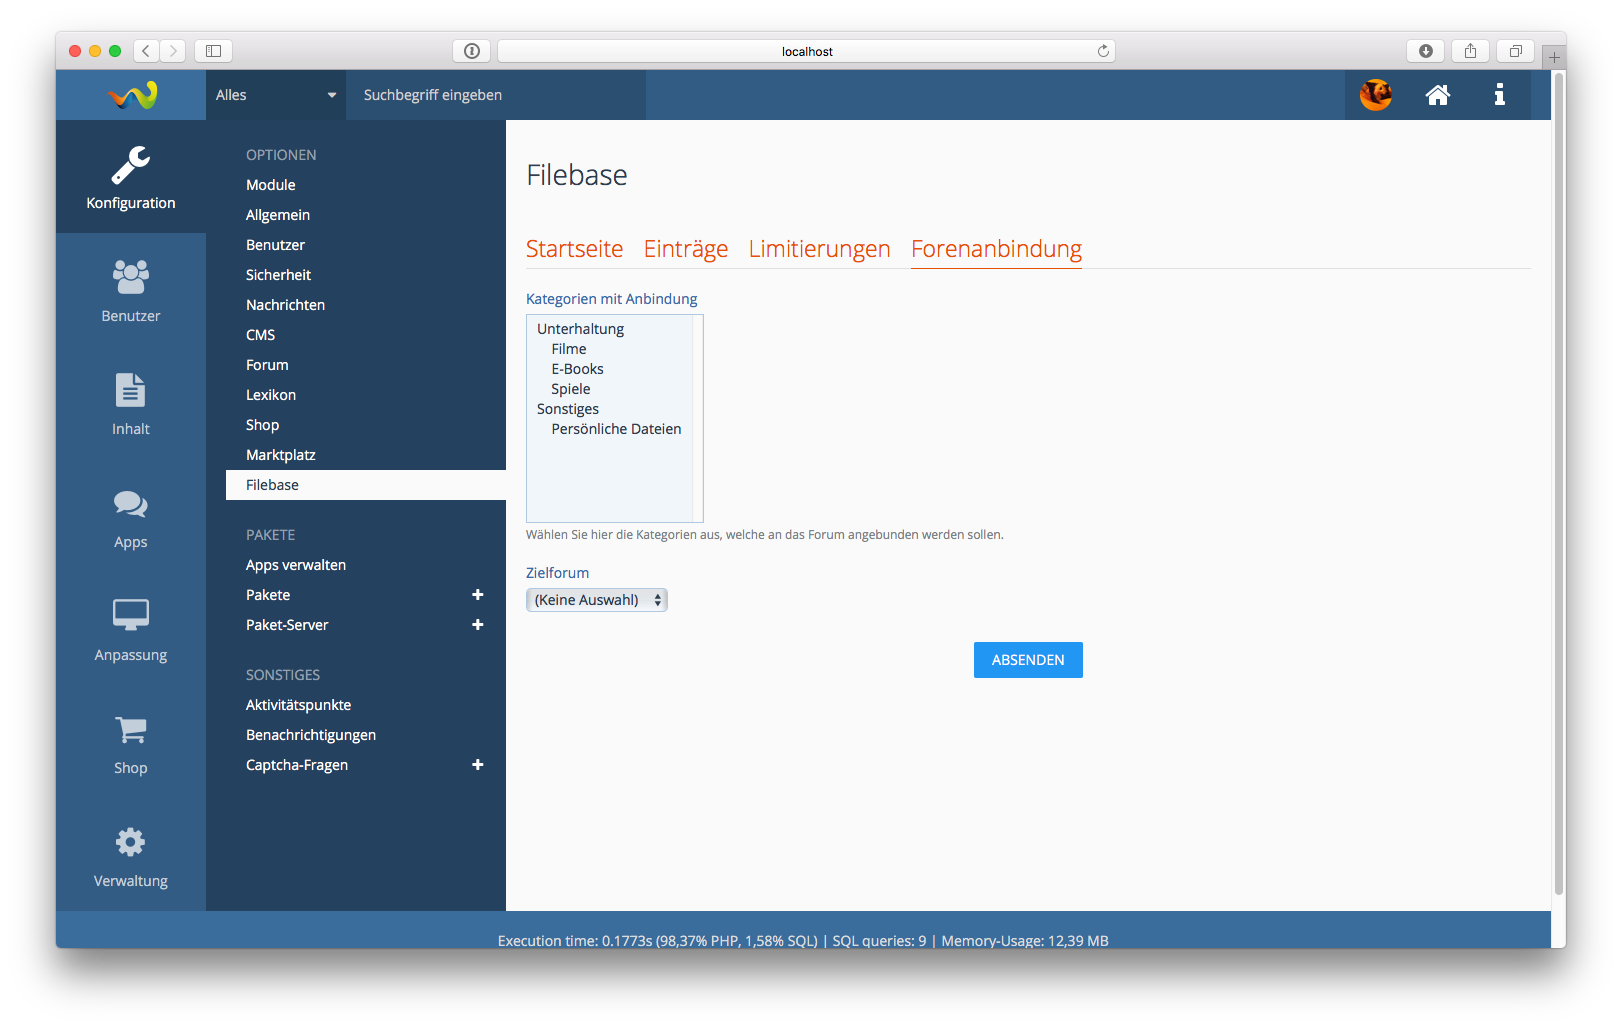Click the user avatar in header
The width and height of the screenshot is (1622, 1028).
click(x=1375, y=95)
